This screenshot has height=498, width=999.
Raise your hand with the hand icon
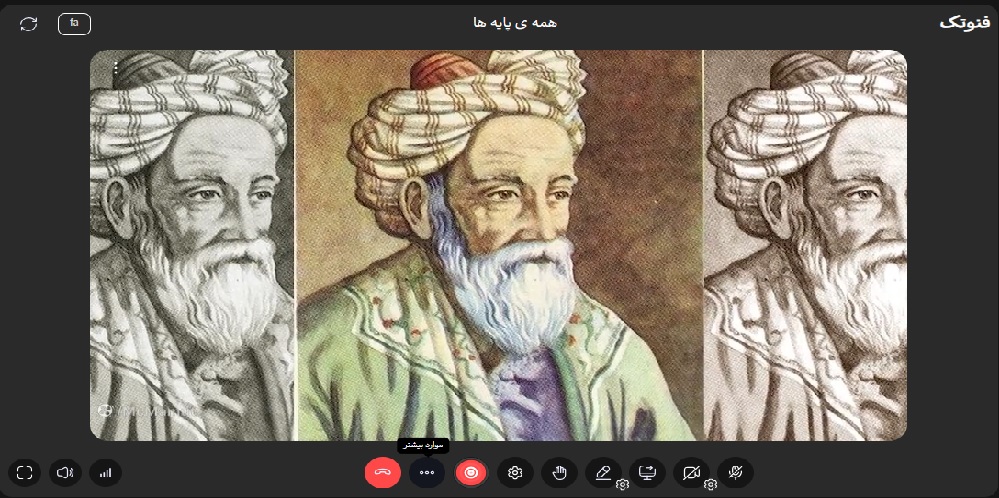(559, 473)
